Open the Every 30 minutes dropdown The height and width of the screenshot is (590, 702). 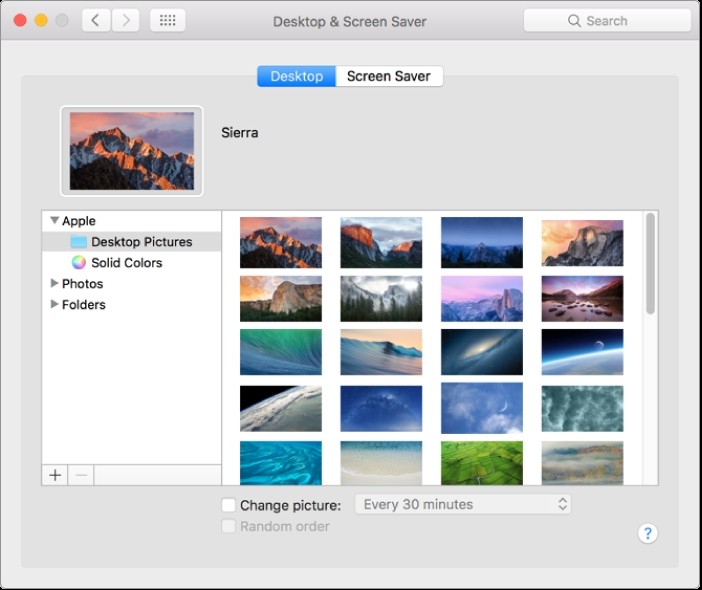click(x=463, y=504)
